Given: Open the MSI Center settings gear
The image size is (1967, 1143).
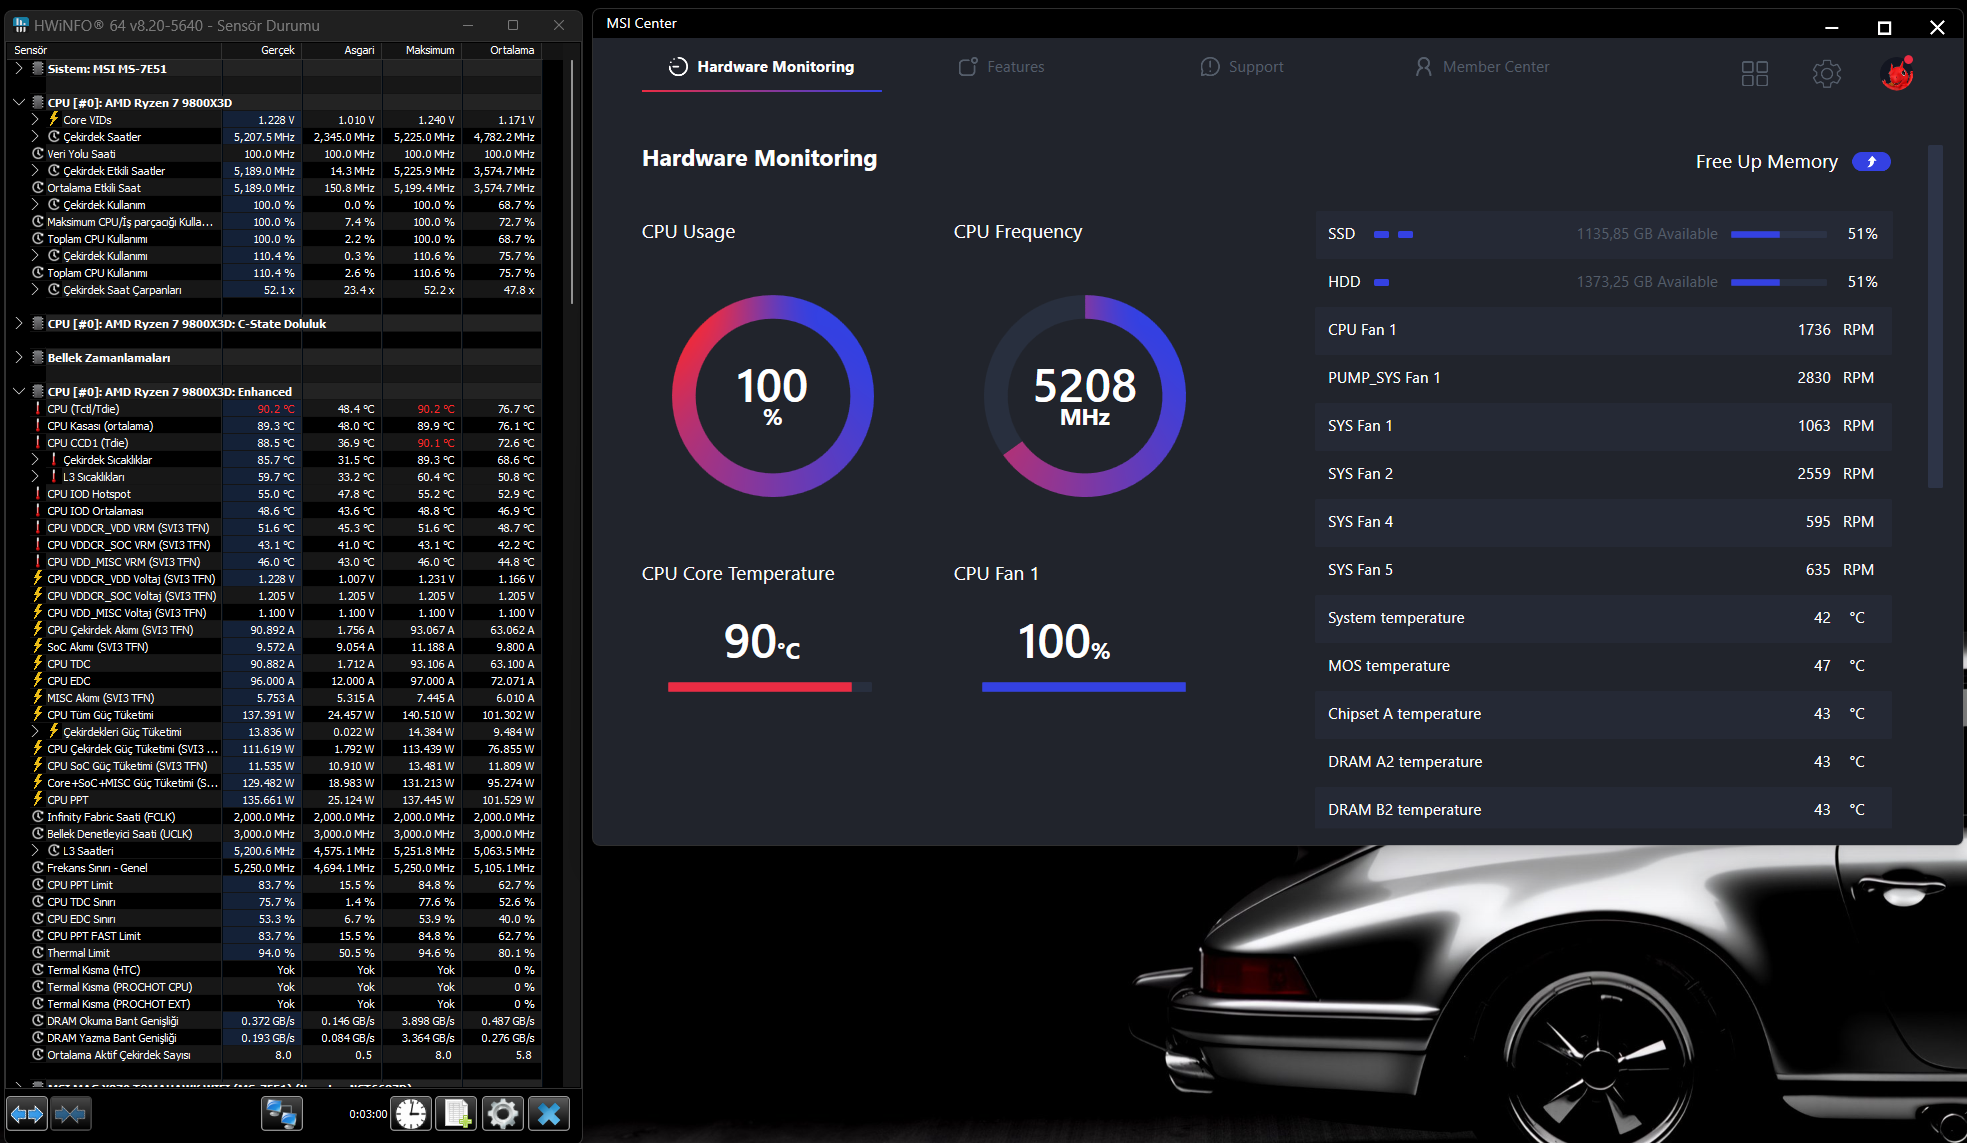Looking at the screenshot, I should click(x=1826, y=73).
